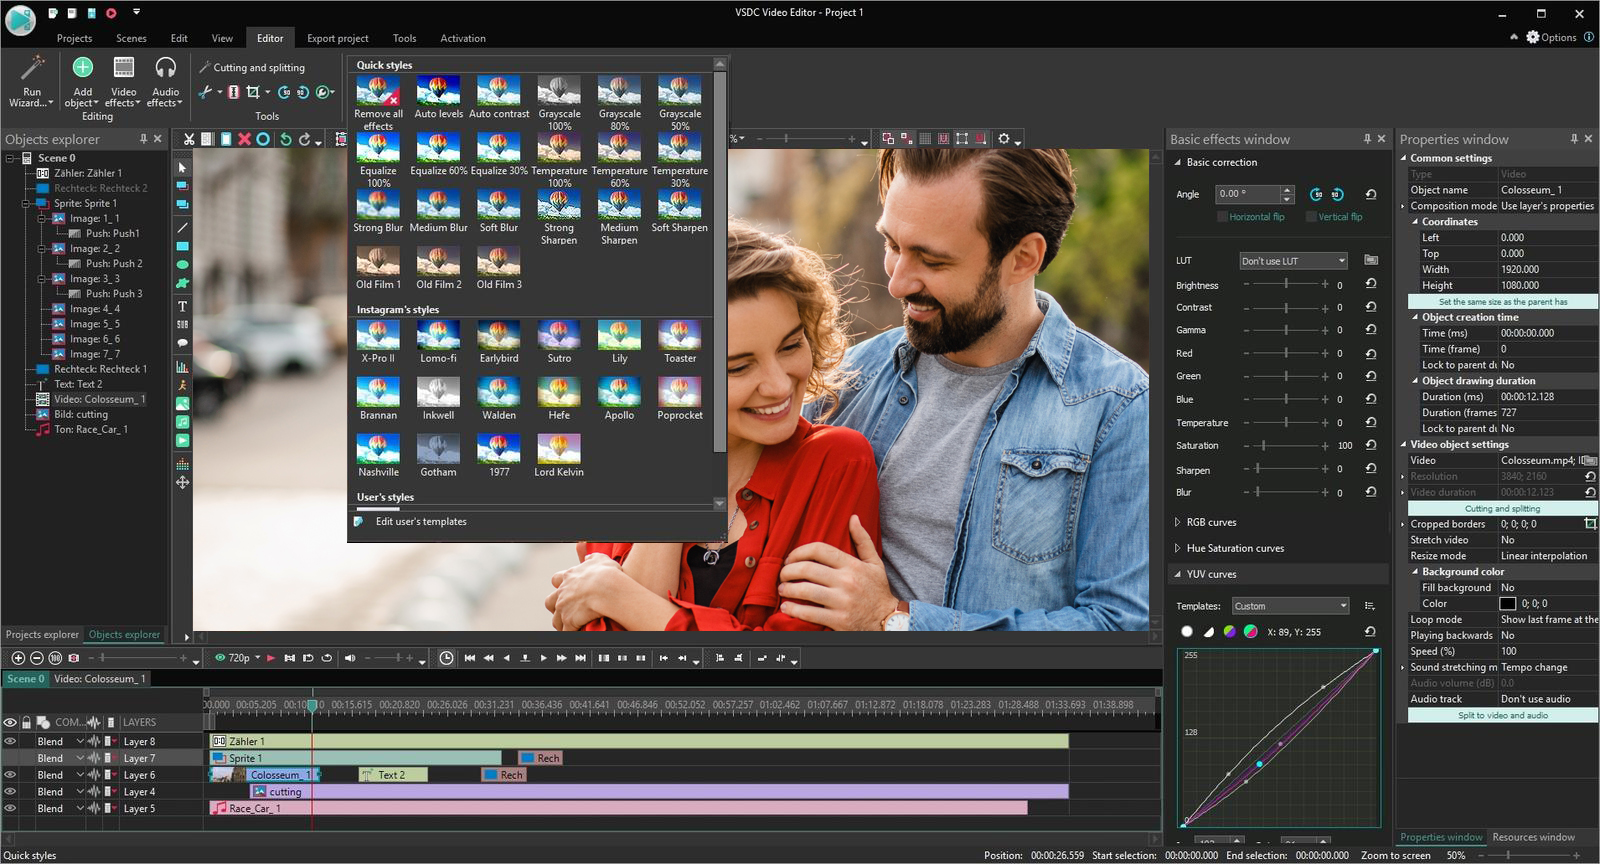Click the red delete icon in the editor toolbar

244,139
